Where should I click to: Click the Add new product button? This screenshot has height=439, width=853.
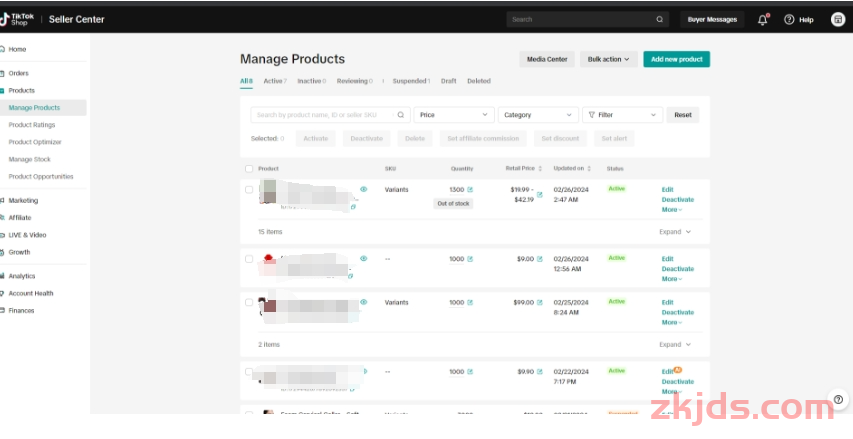[x=676, y=59]
